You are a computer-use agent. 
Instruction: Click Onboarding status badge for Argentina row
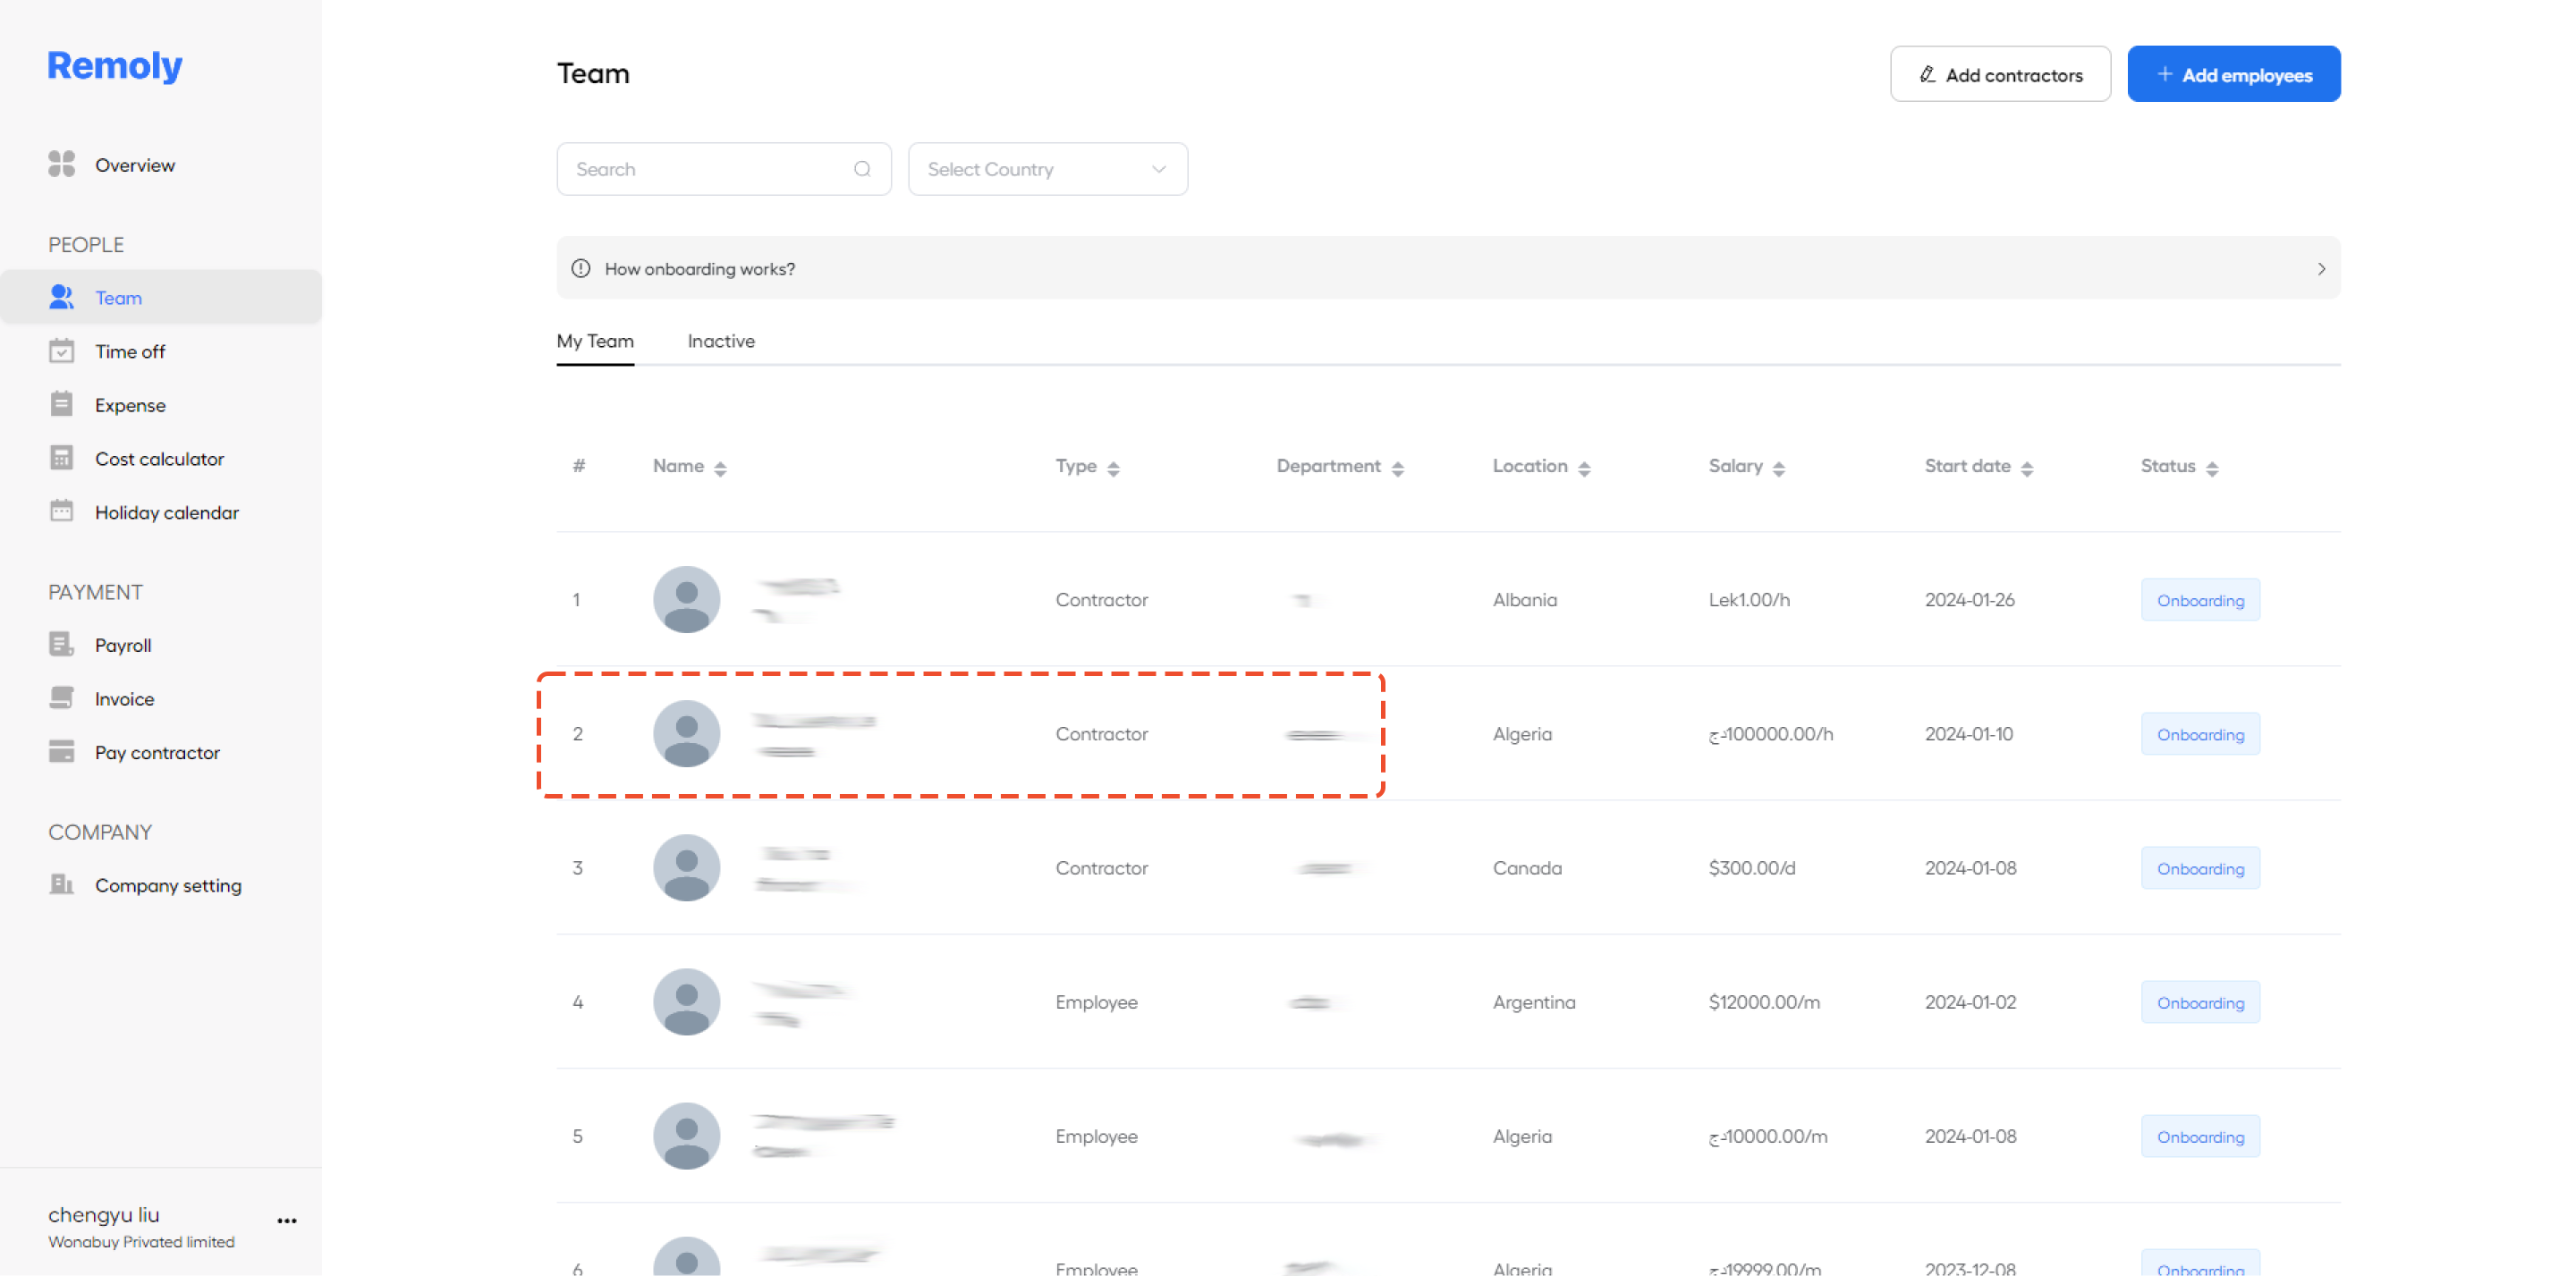pyautogui.click(x=2200, y=1002)
